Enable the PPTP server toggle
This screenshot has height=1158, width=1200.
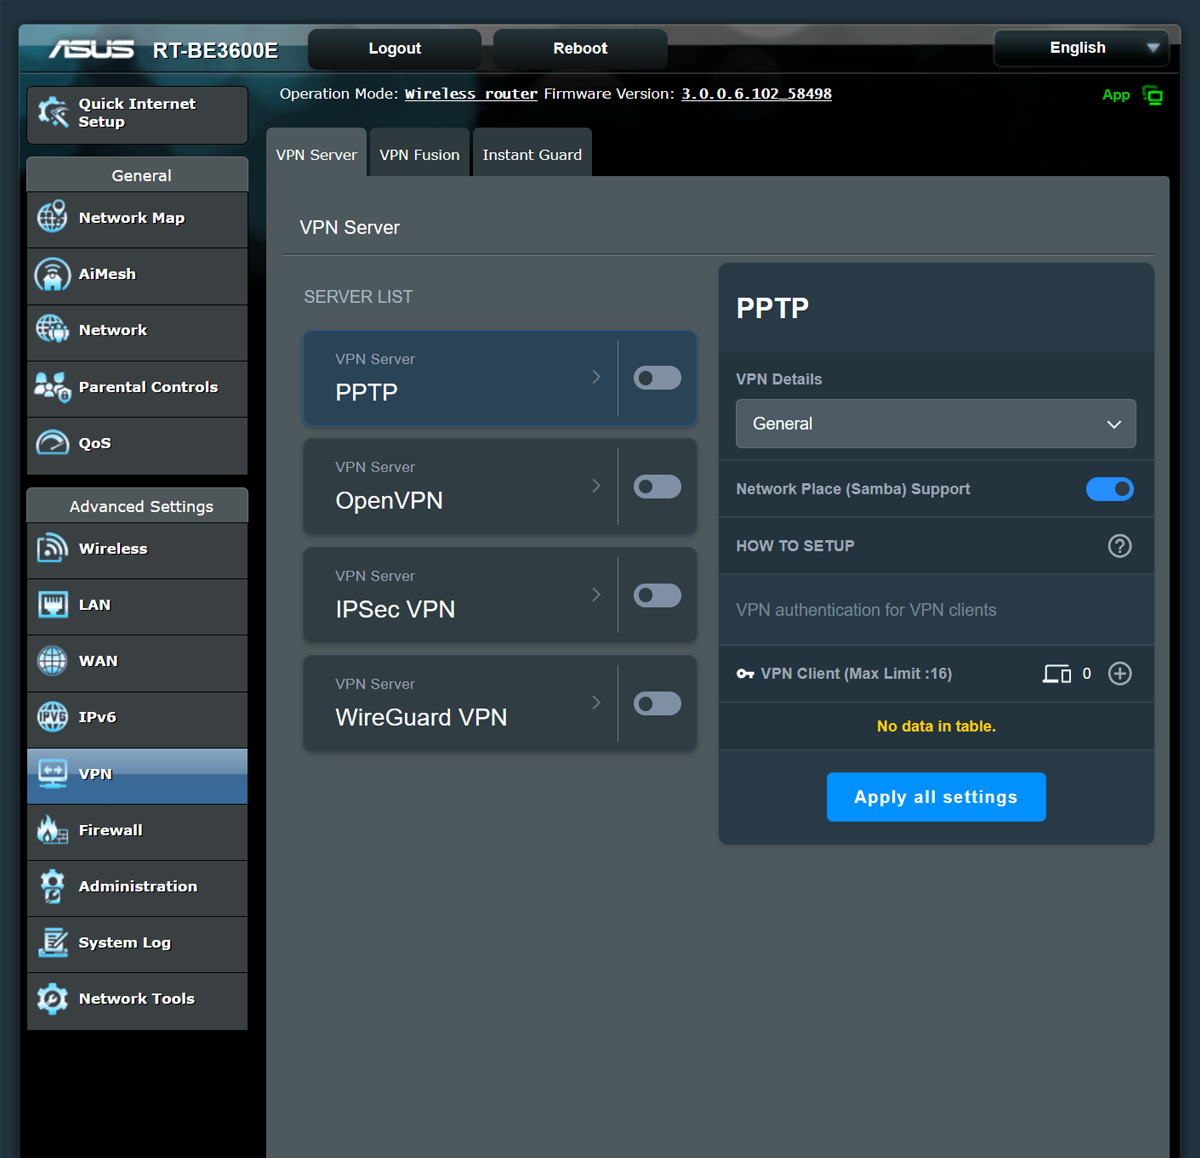click(657, 378)
